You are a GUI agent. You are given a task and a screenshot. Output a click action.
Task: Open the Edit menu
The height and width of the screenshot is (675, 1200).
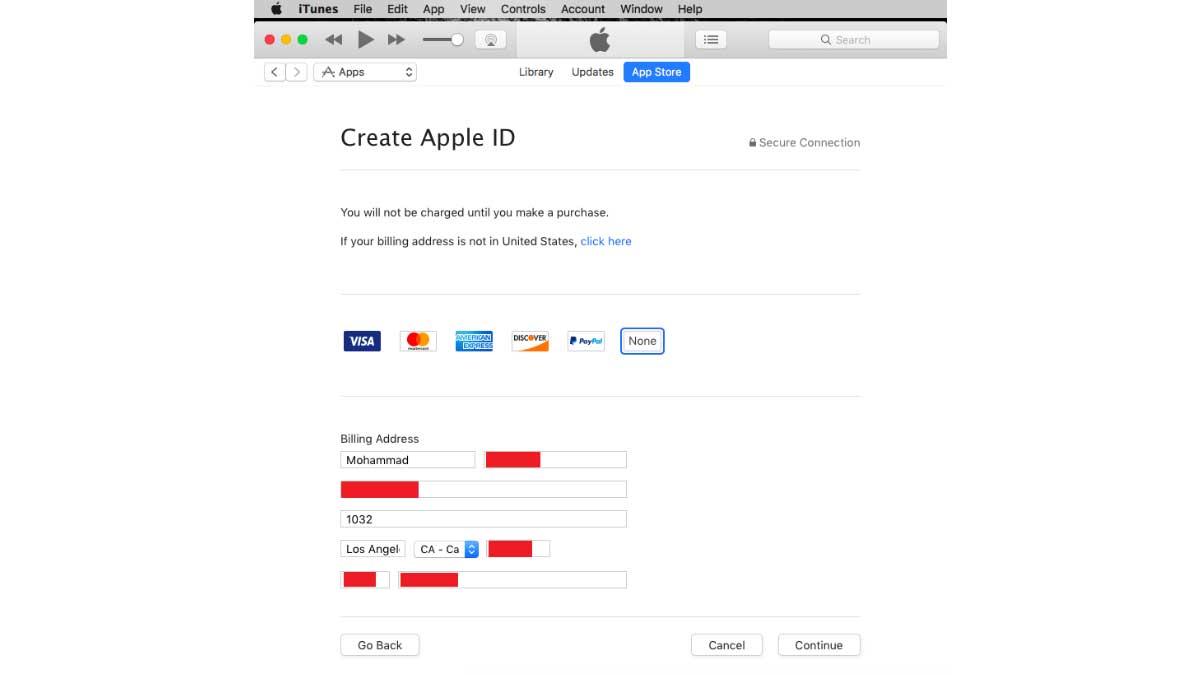pyautogui.click(x=398, y=9)
